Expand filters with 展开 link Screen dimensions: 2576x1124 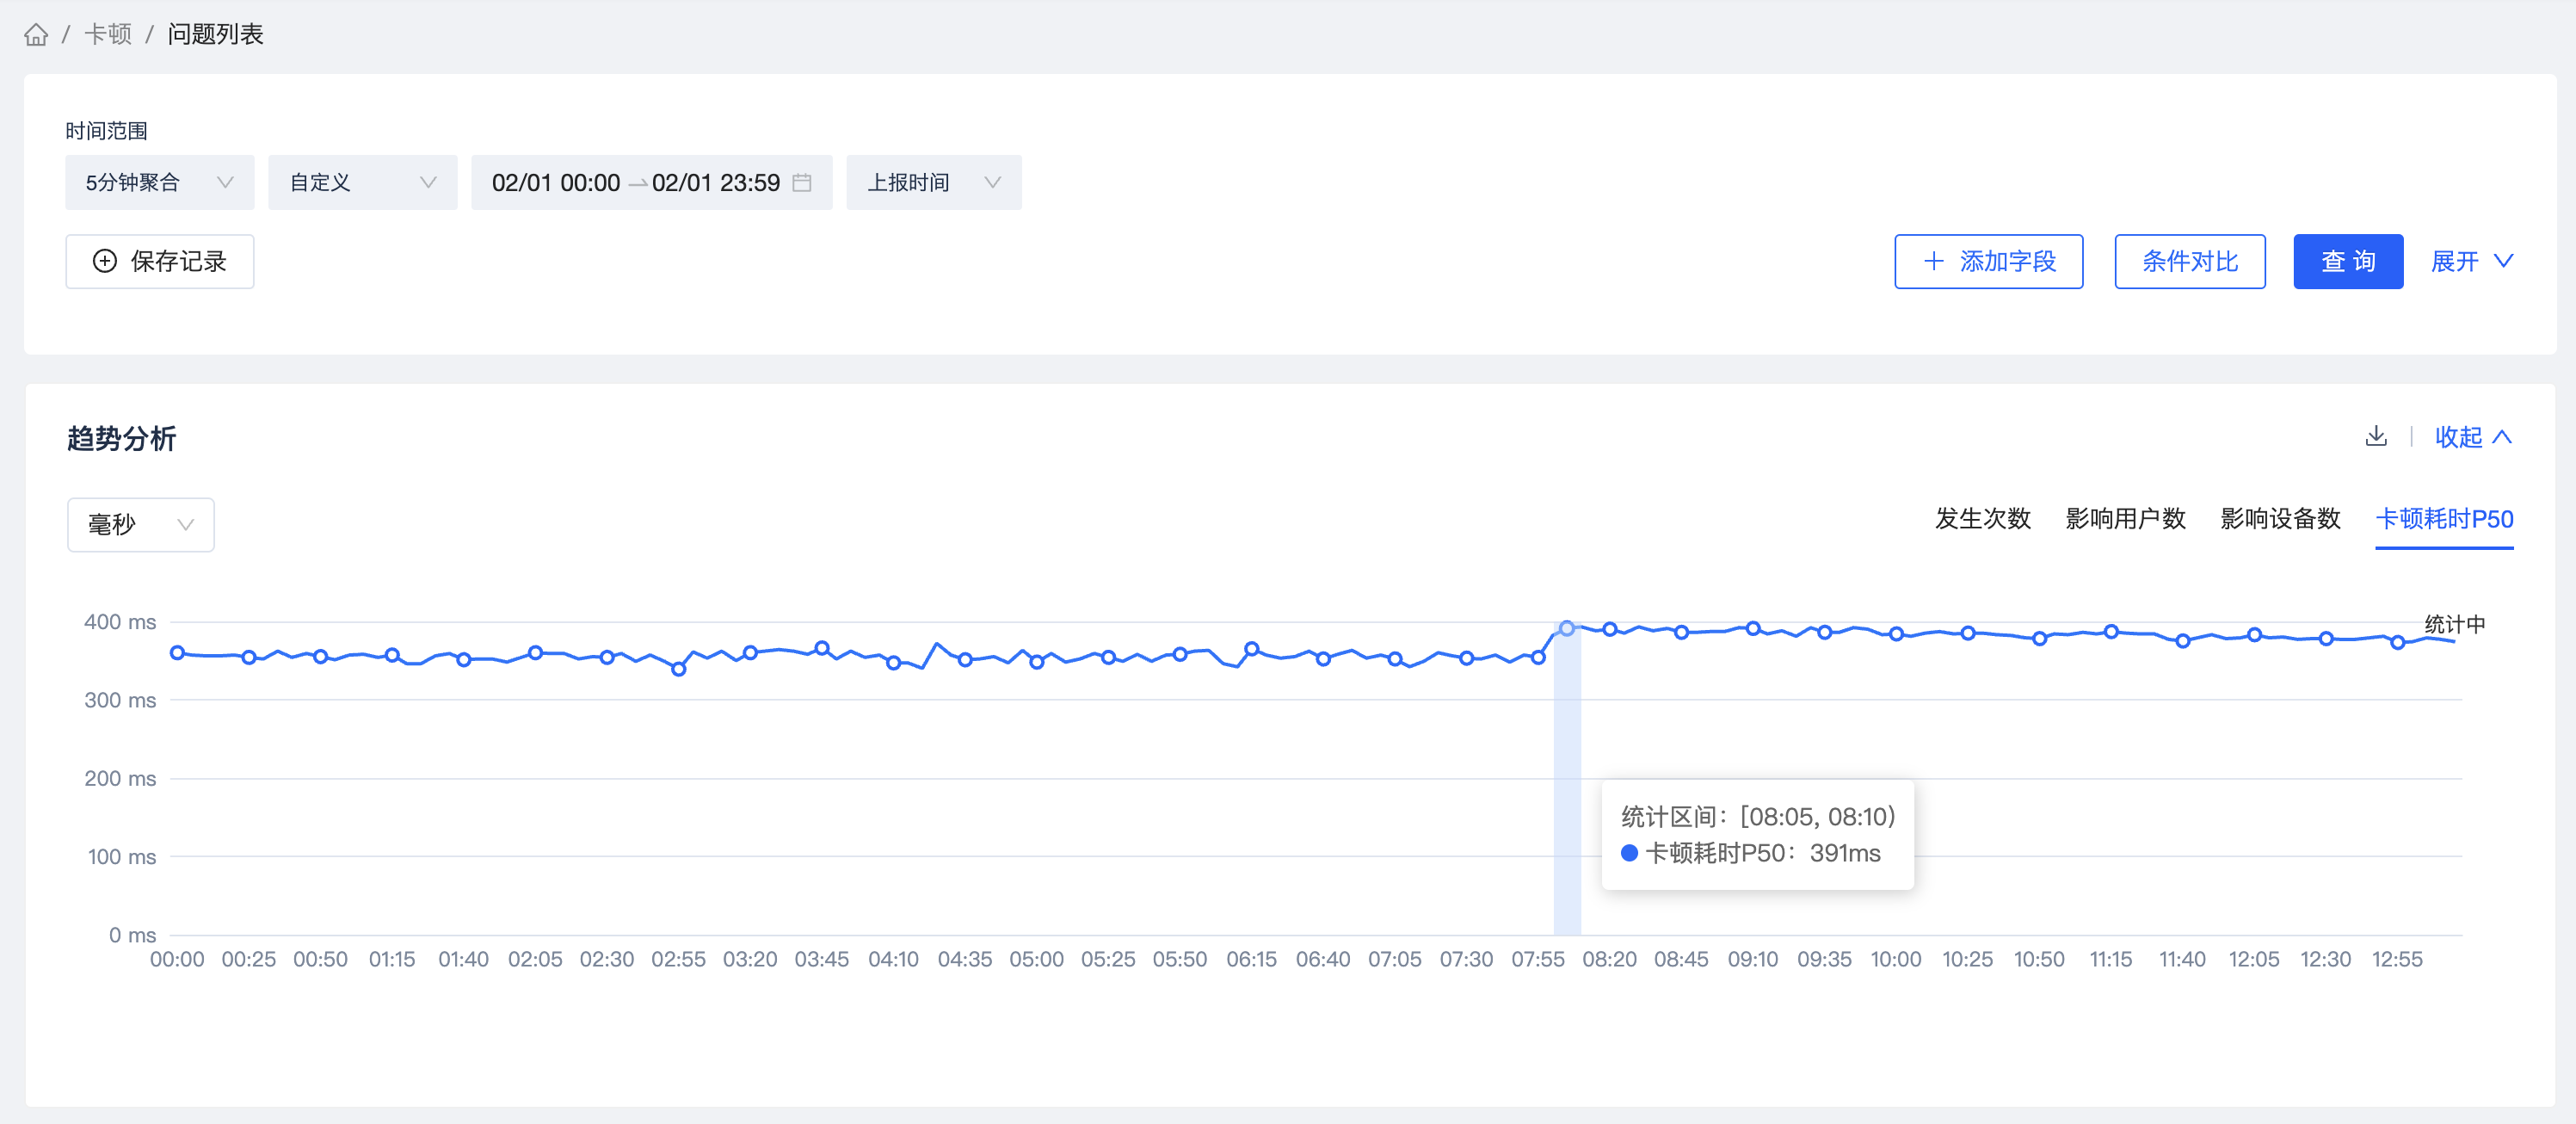click(2472, 261)
